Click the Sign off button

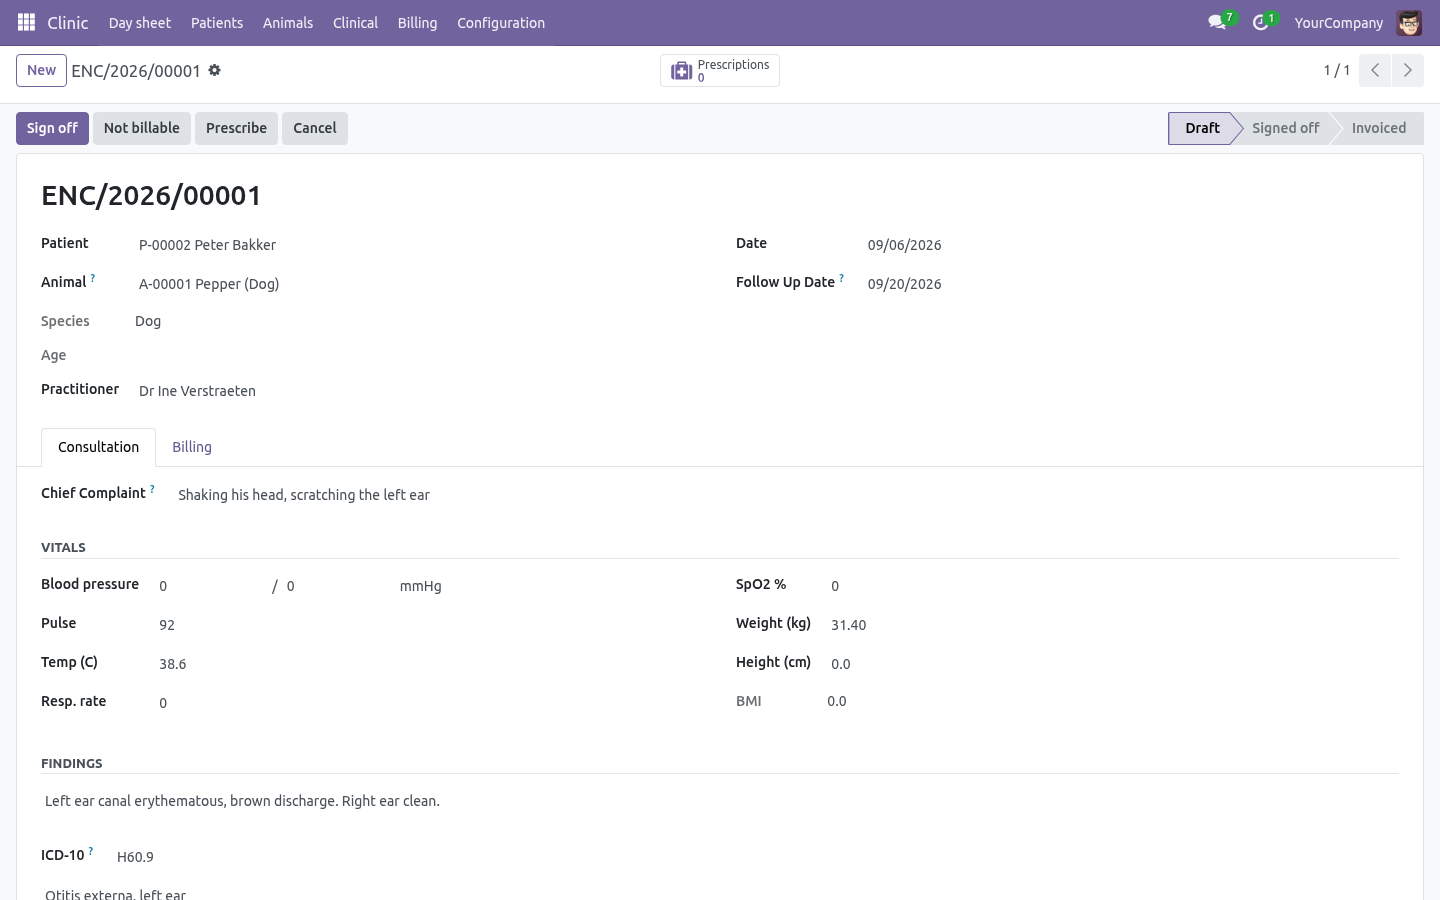pos(52,128)
